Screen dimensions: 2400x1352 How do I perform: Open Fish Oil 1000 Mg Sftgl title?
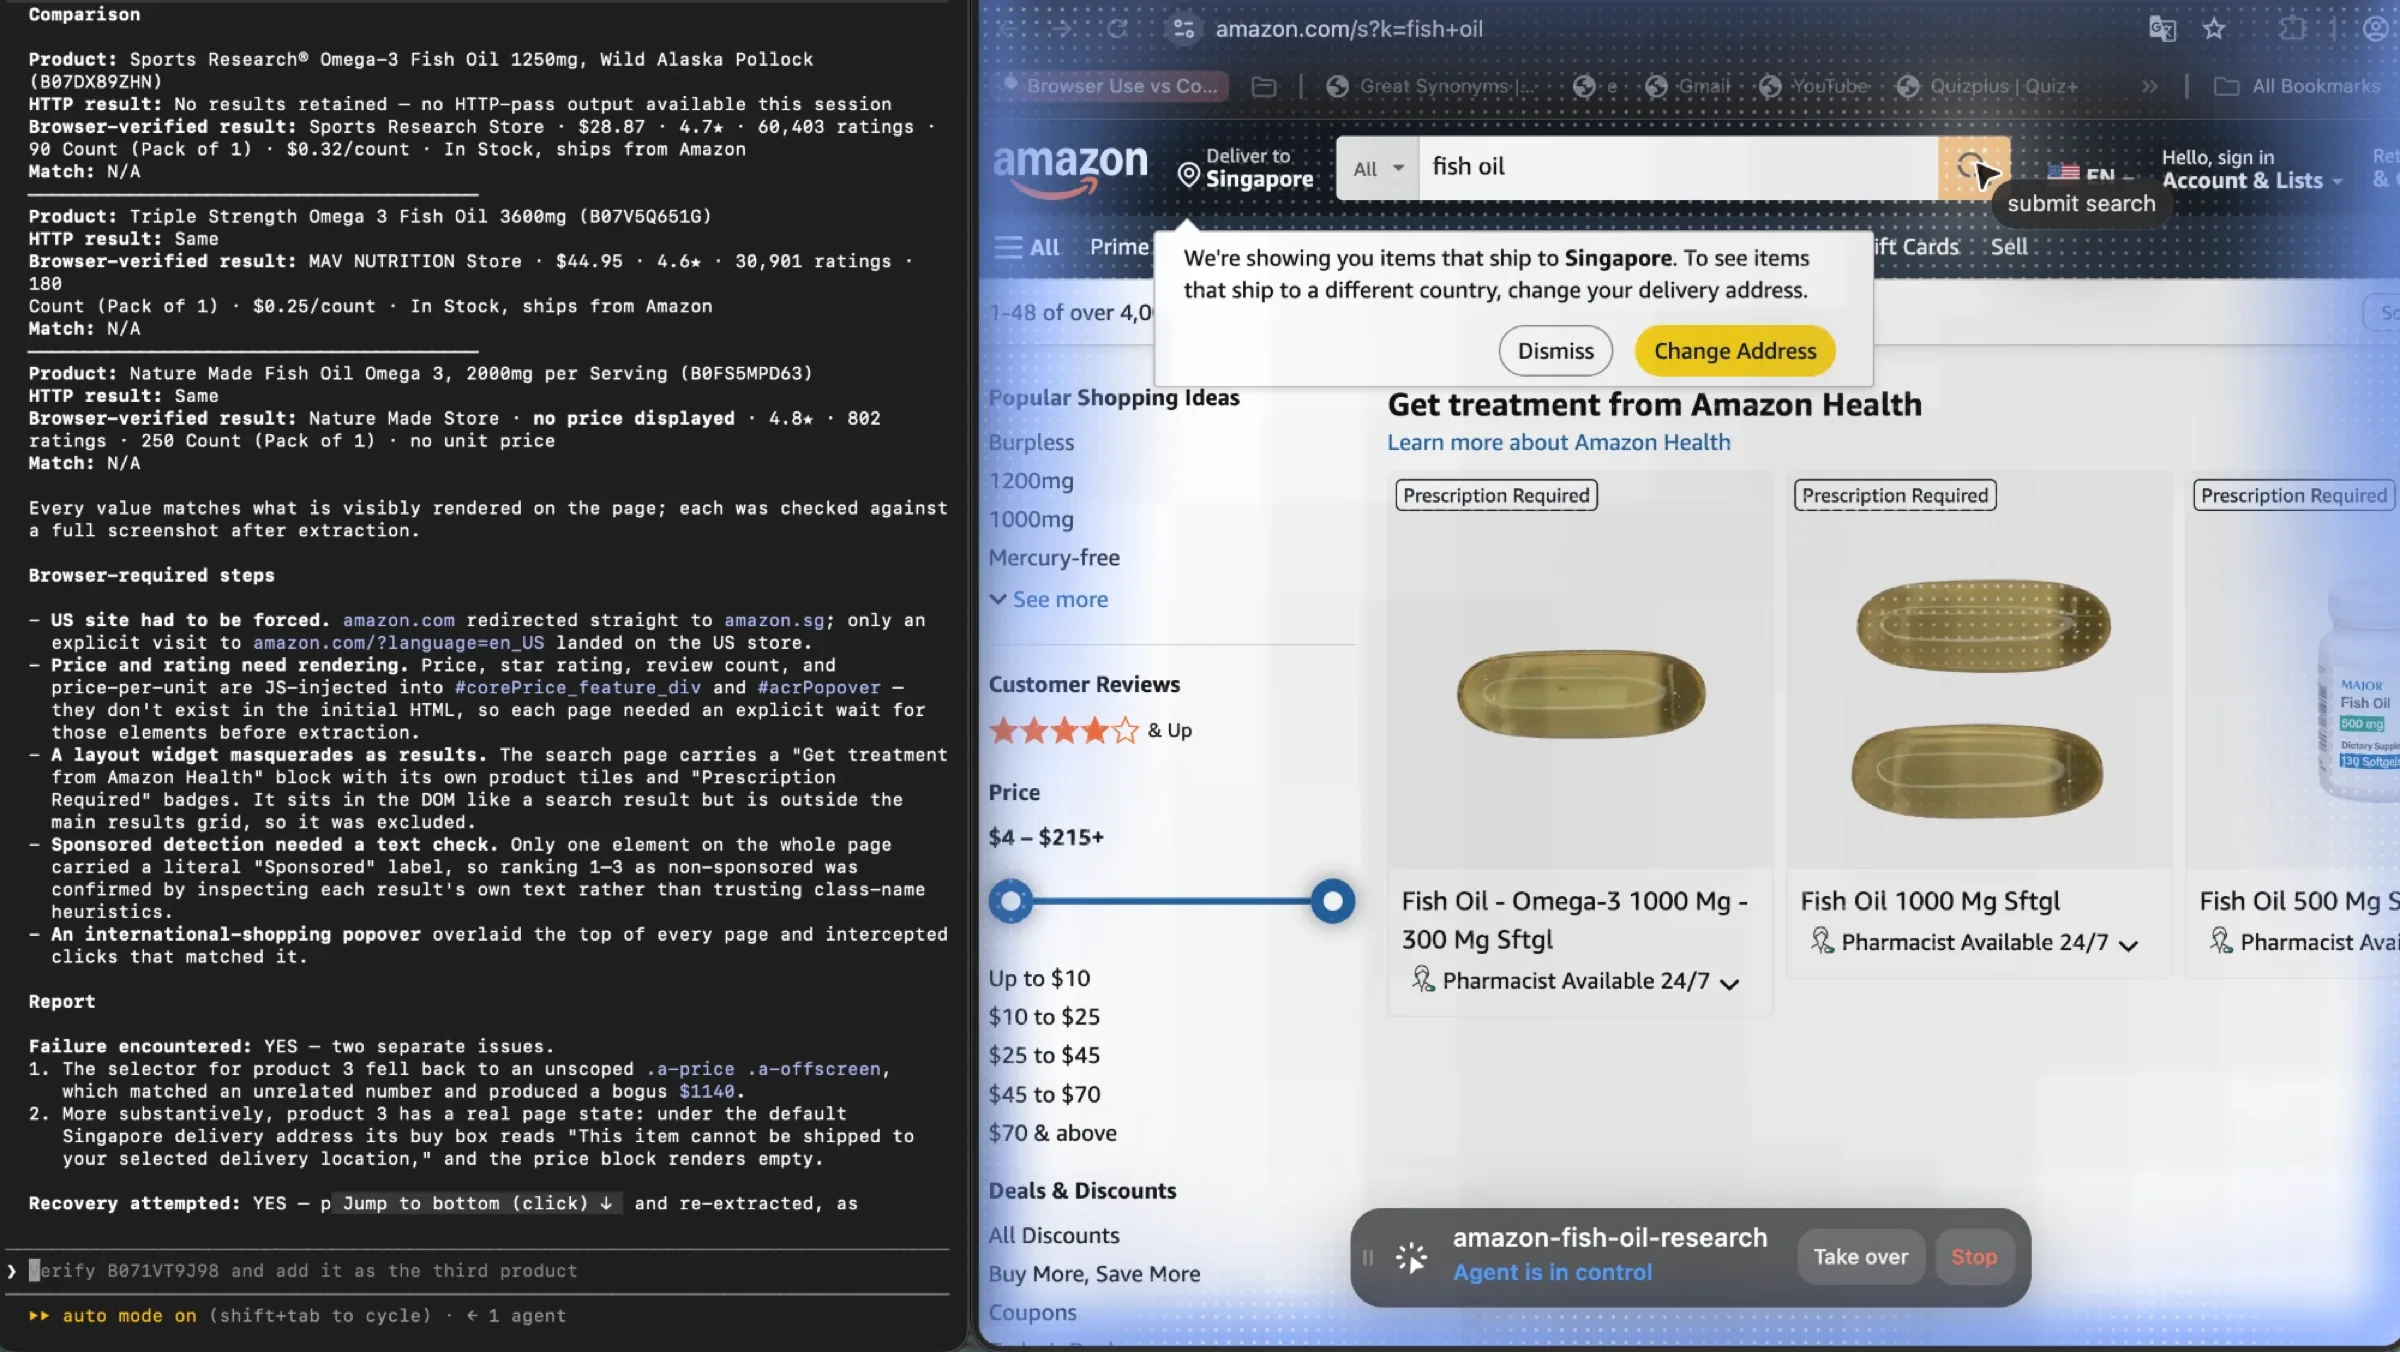[1930, 902]
